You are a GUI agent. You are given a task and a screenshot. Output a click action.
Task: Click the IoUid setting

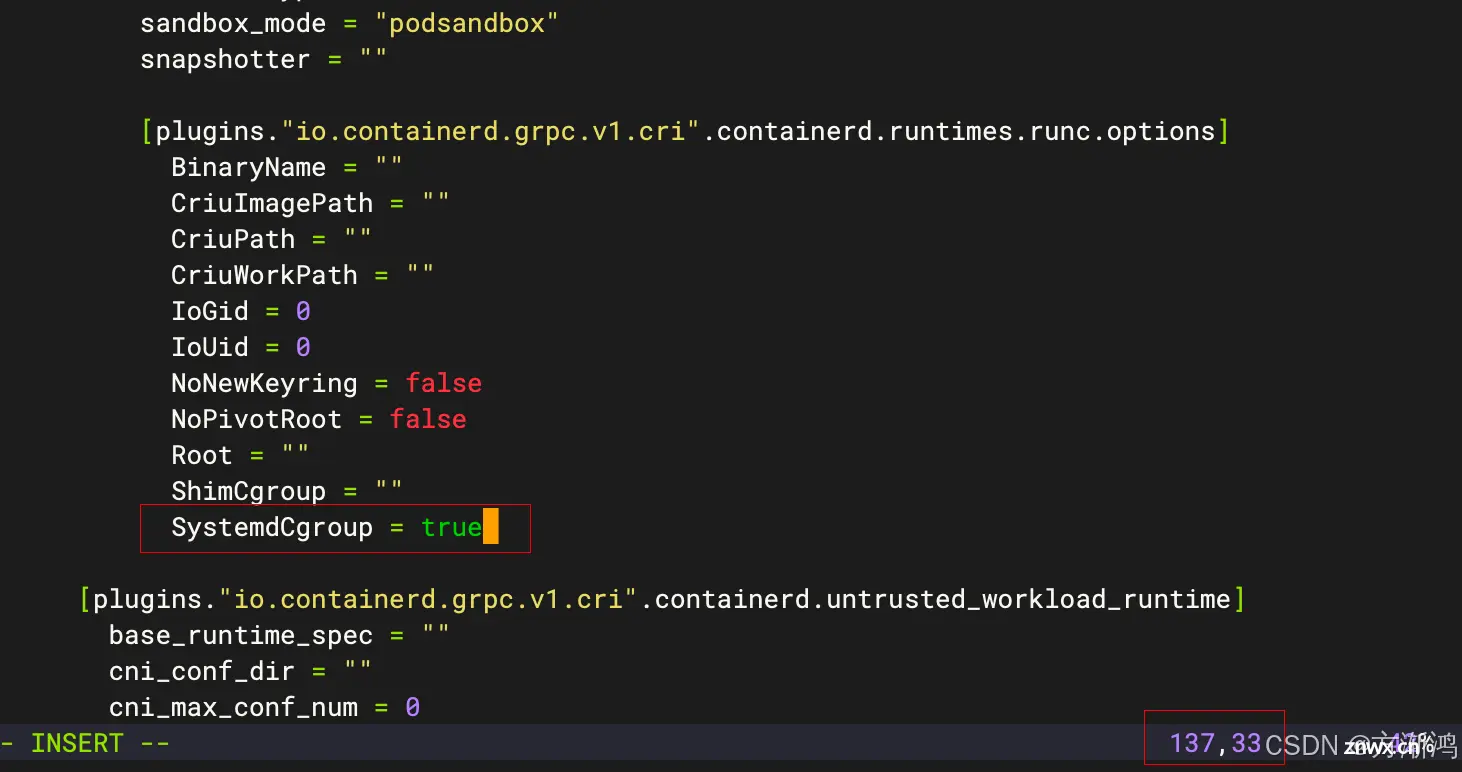pyautogui.click(x=240, y=347)
